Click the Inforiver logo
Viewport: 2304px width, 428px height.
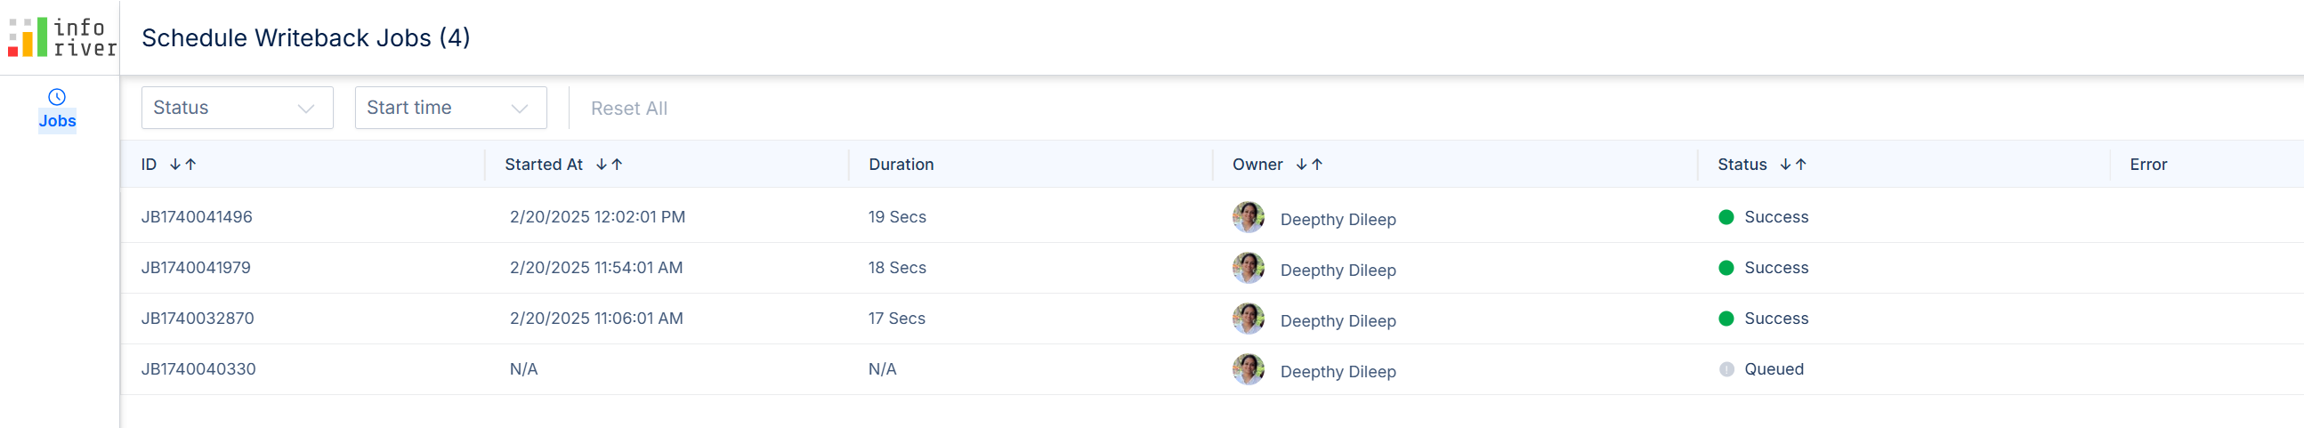61,37
